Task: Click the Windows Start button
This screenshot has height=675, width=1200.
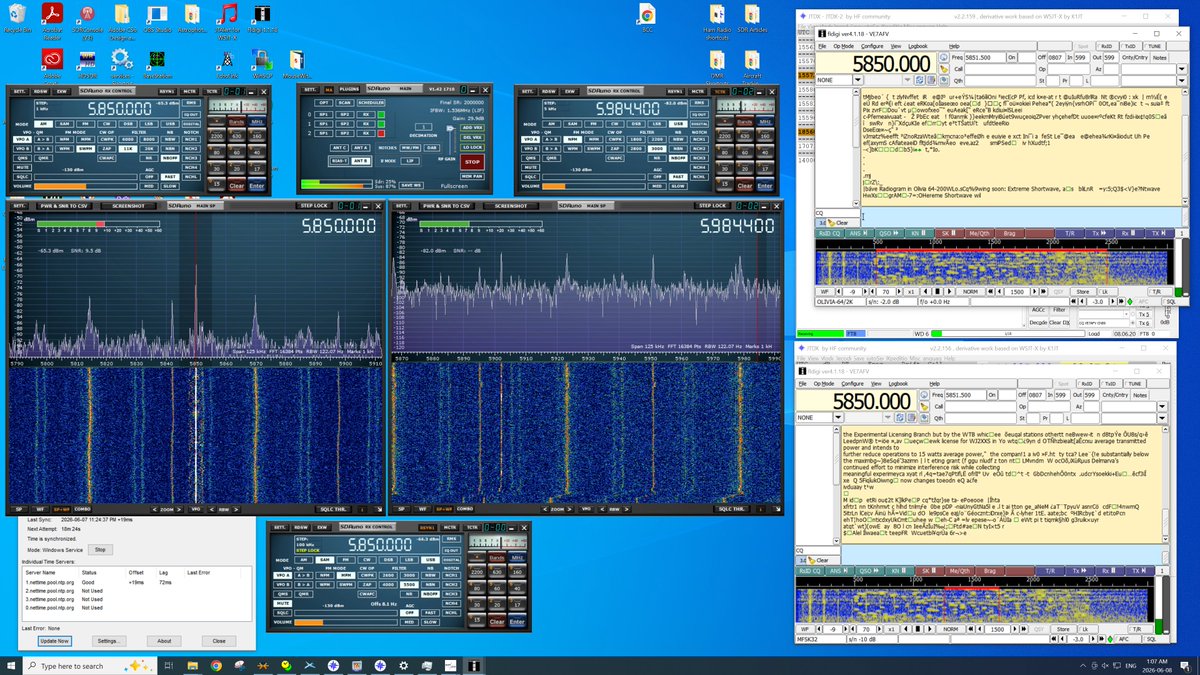Action: [11, 664]
